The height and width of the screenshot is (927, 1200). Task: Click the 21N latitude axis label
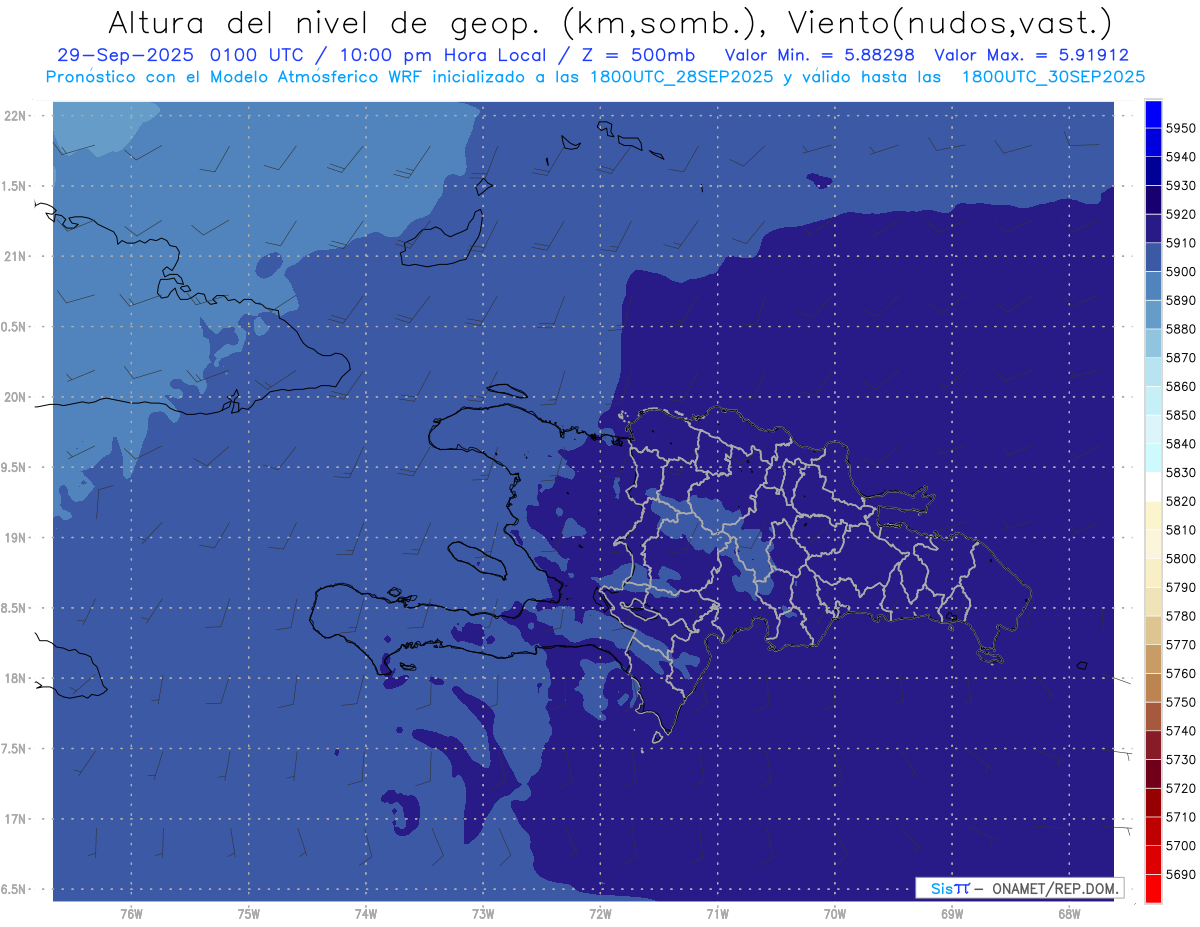17,256
